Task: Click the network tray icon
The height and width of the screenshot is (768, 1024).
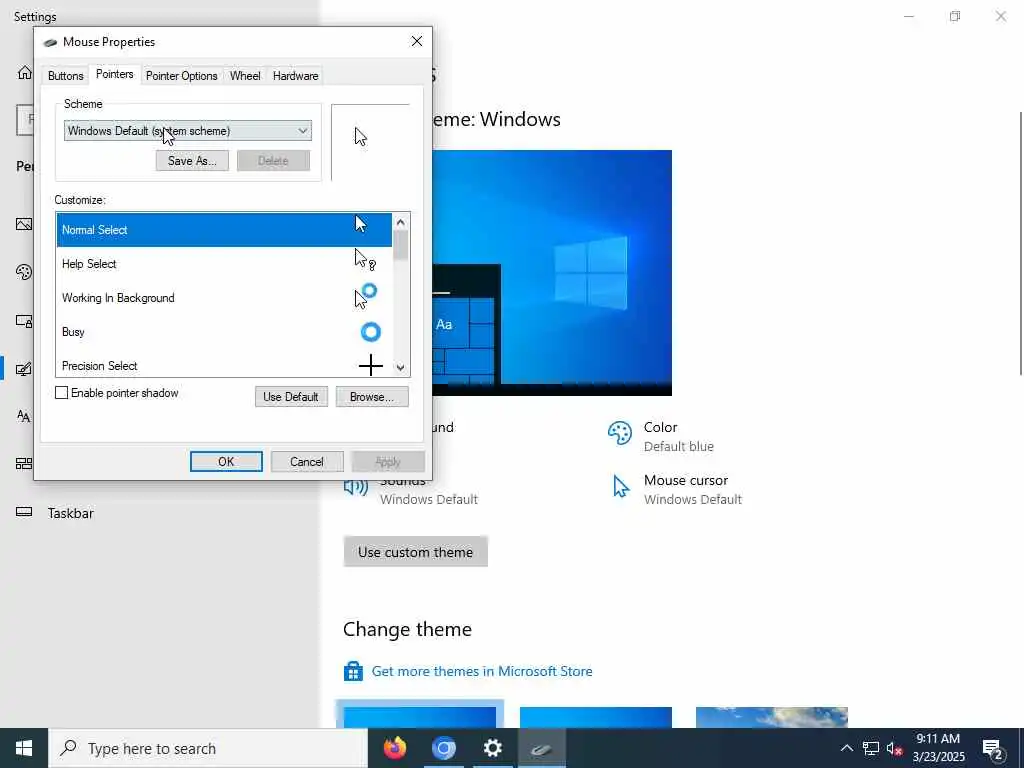Action: tap(871, 748)
